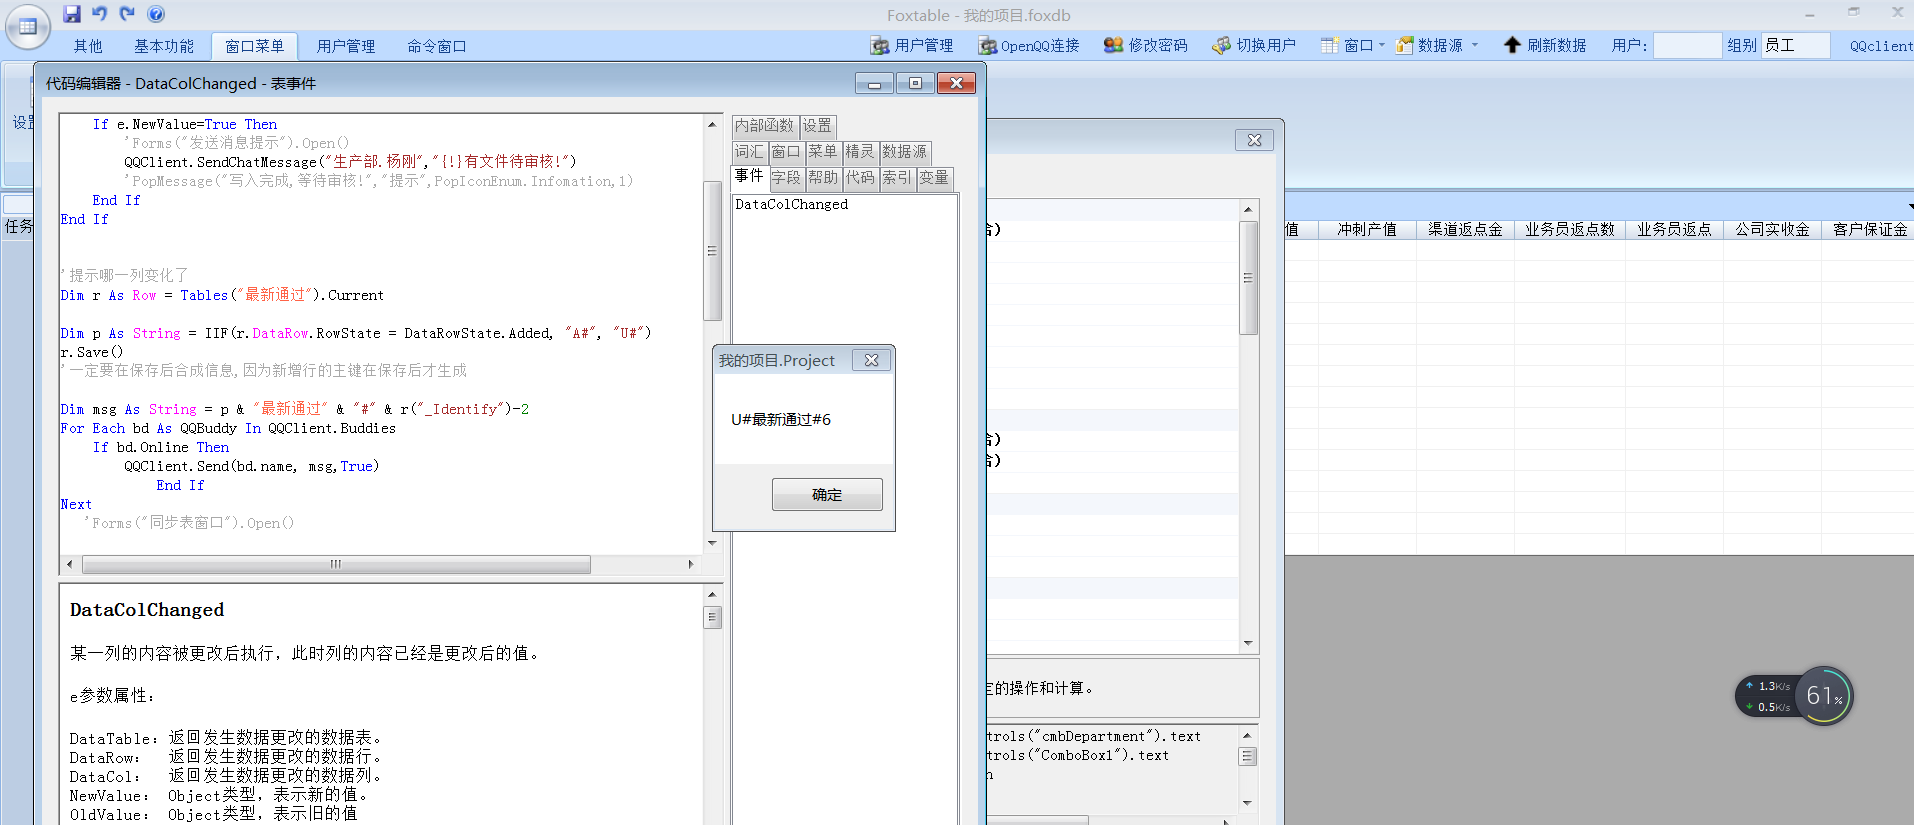1914x825 pixels.
Task: Select 索引 tab in code editor panel
Action: (x=897, y=177)
